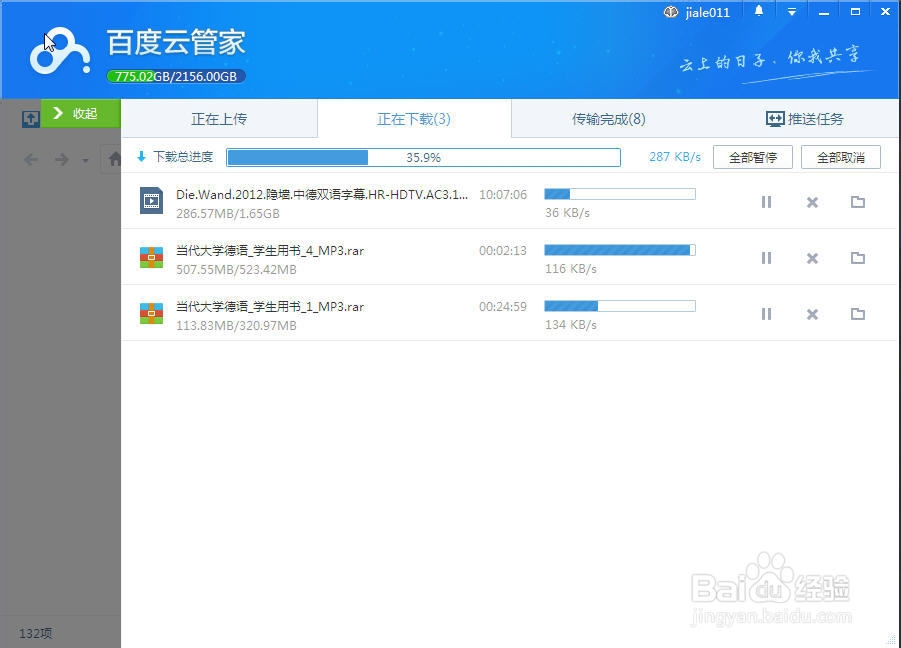Click 全部暂停 button
This screenshot has width=901, height=648.
[753, 157]
